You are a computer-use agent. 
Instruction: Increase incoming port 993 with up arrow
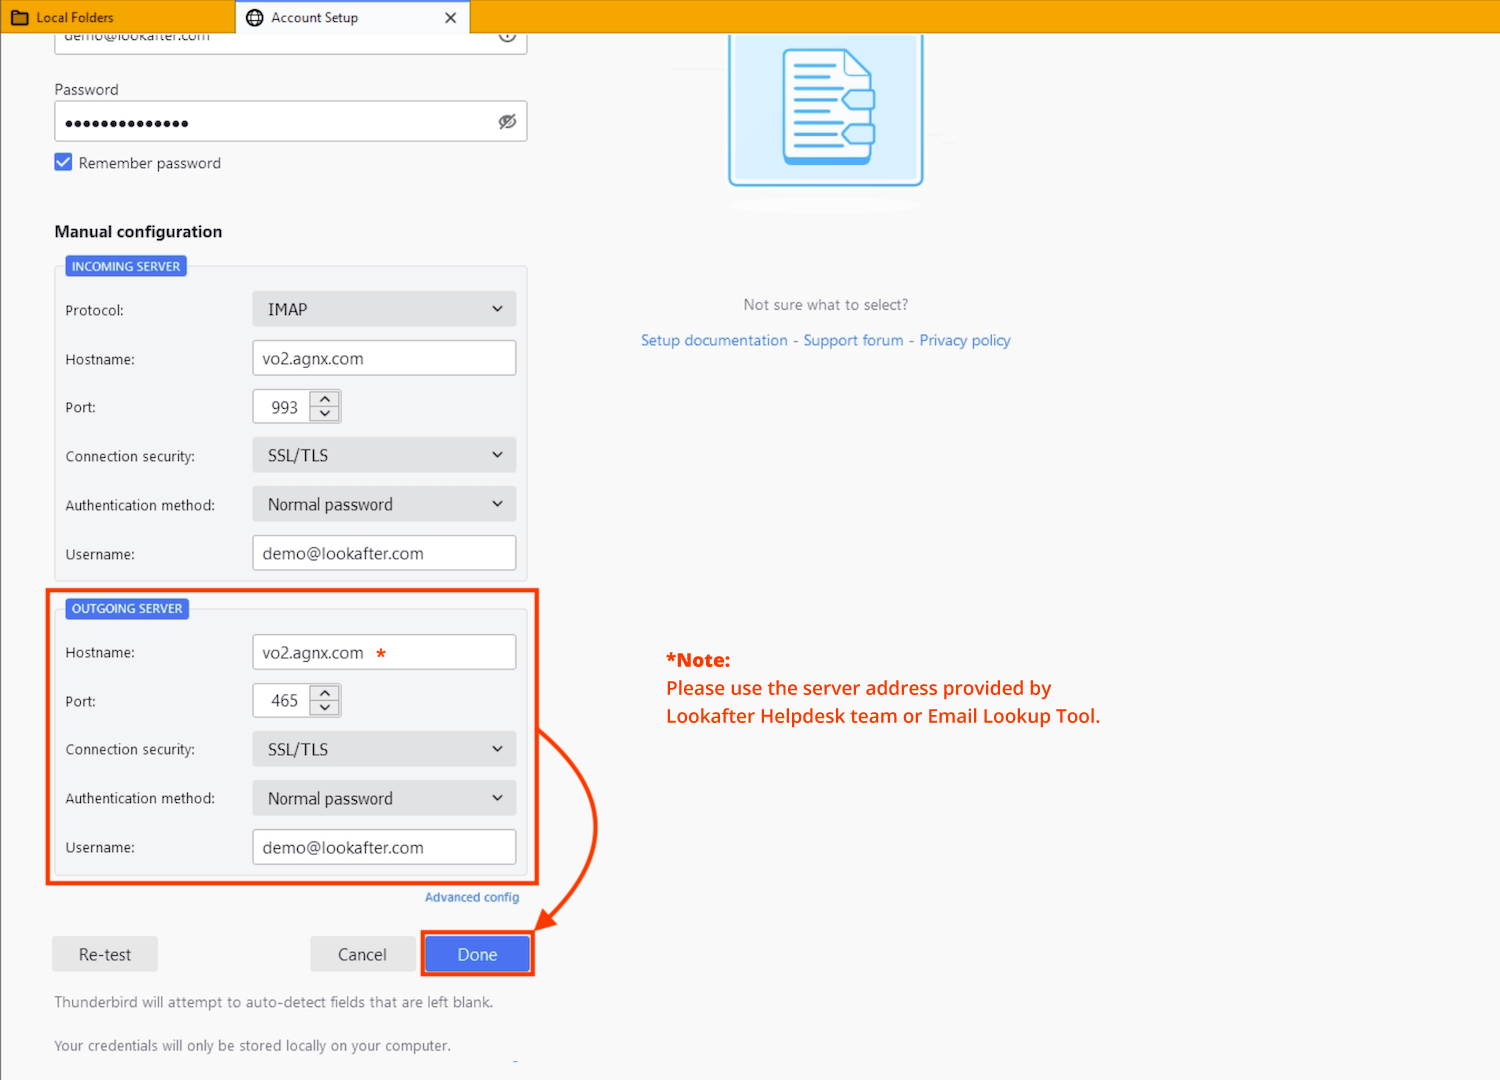pos(325,399)
